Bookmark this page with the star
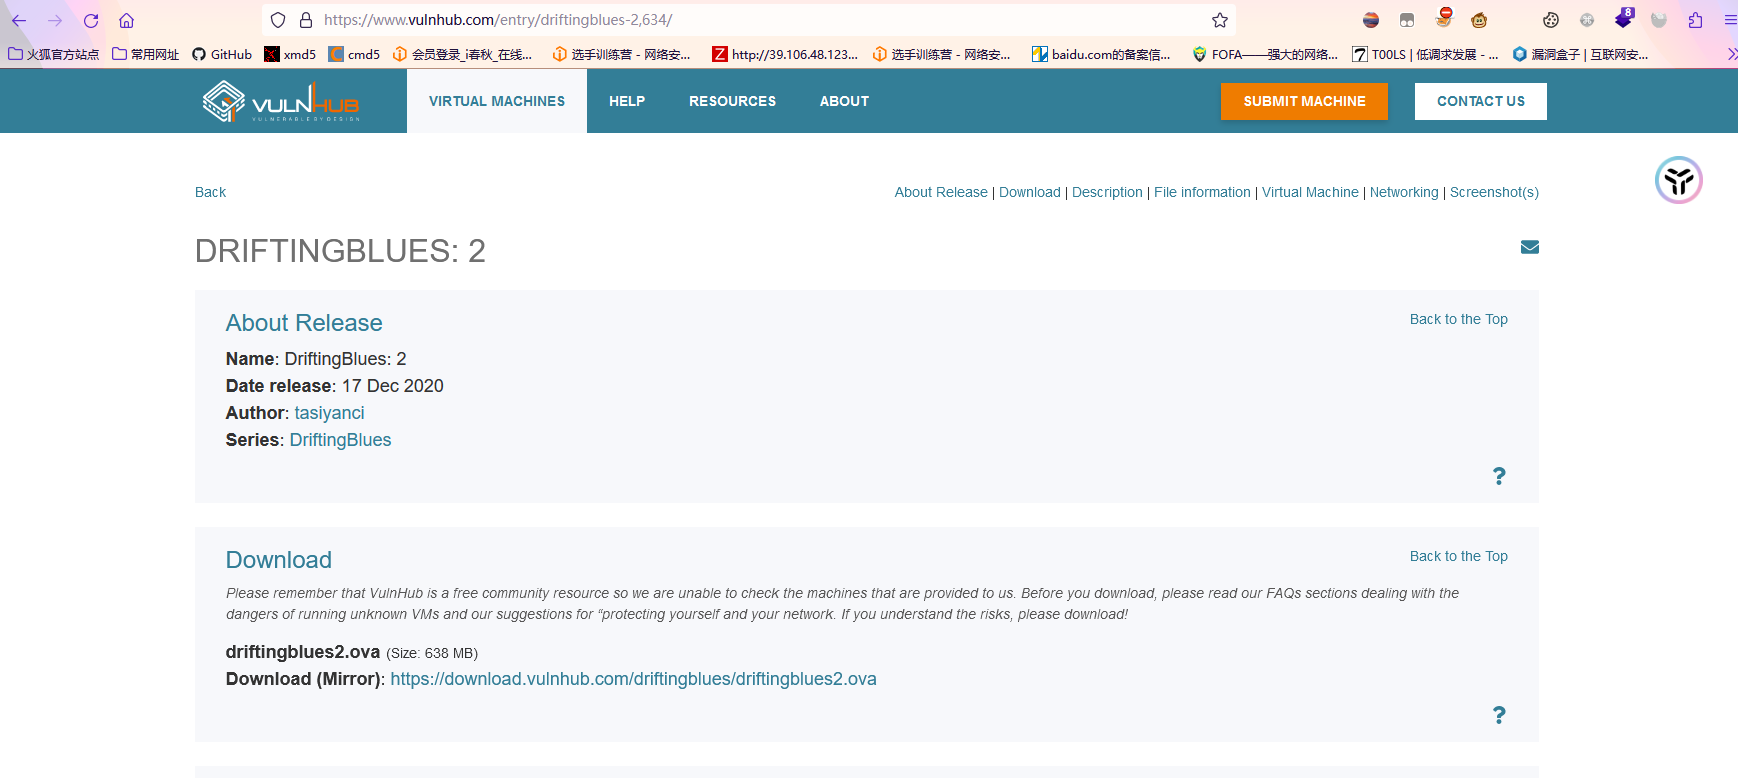 coord(1220,20)
